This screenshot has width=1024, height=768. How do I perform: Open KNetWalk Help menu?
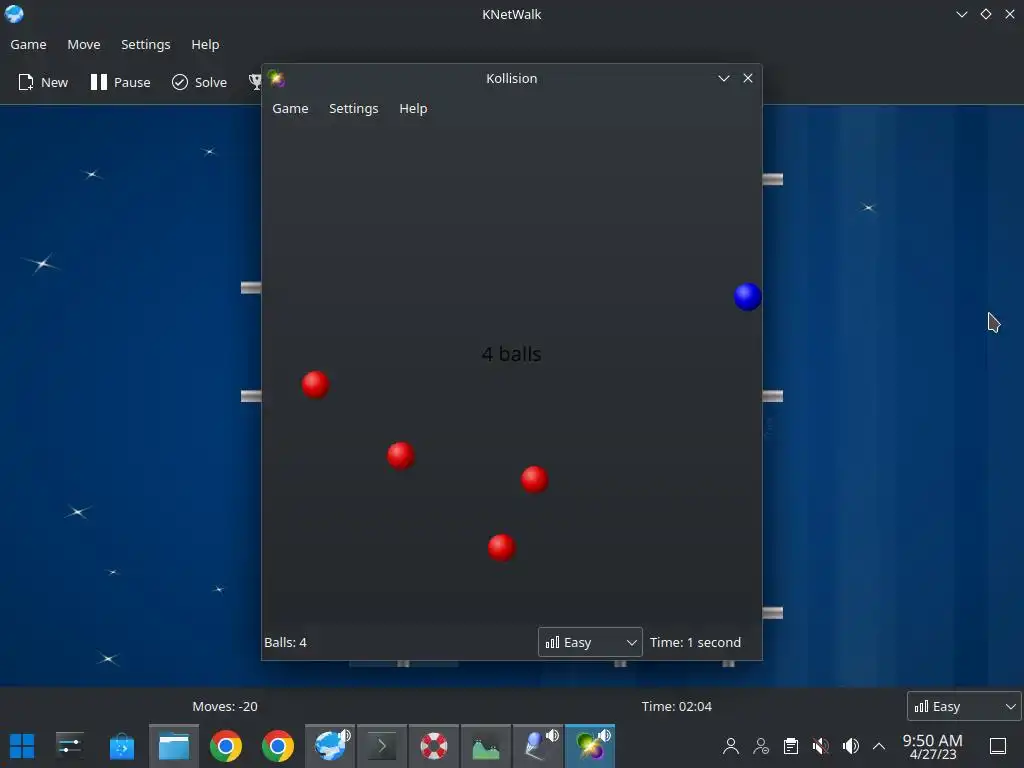pos(205,44)
